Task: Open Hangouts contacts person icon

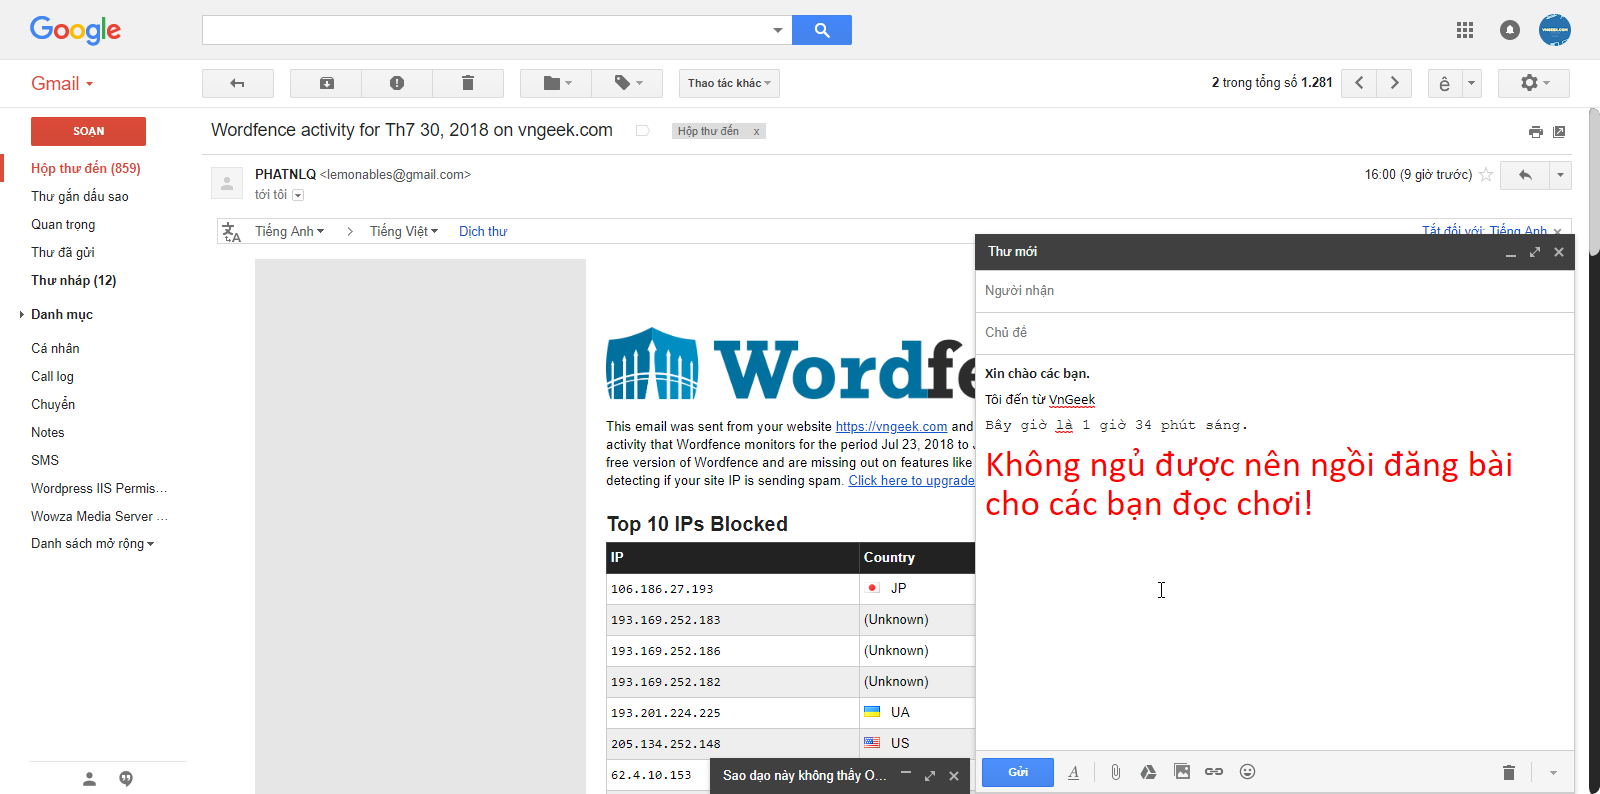Action: (x=89, y=779)
